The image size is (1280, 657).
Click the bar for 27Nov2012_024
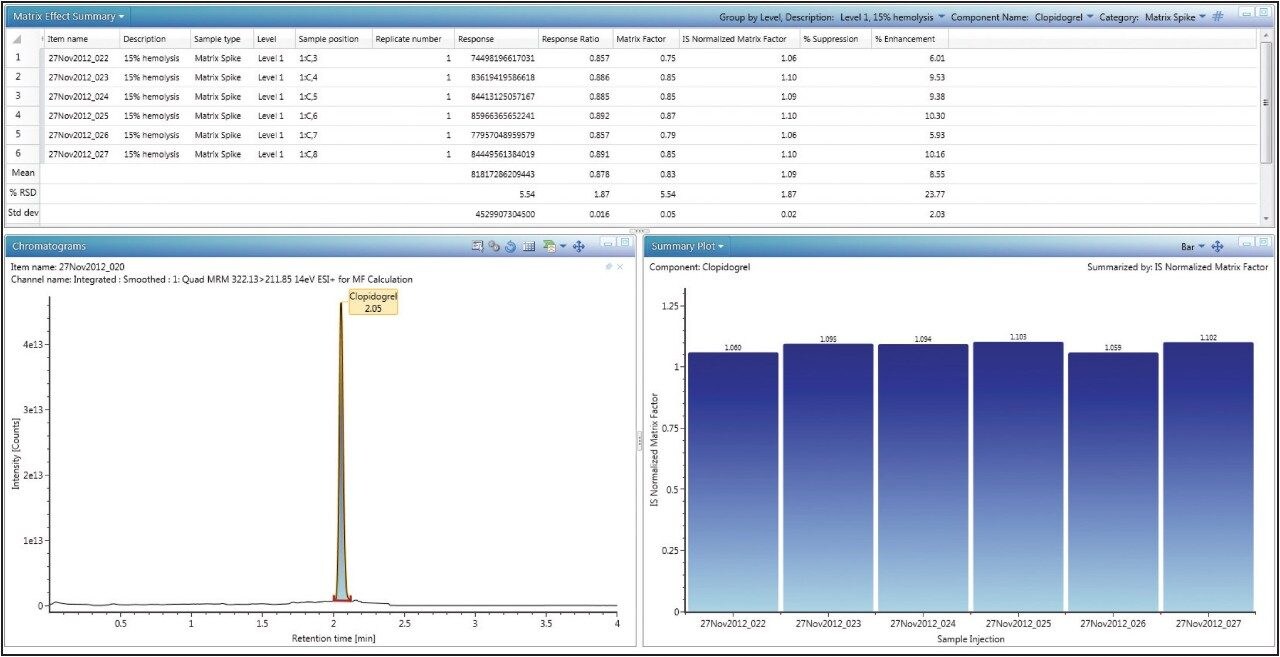coord(923,478)
